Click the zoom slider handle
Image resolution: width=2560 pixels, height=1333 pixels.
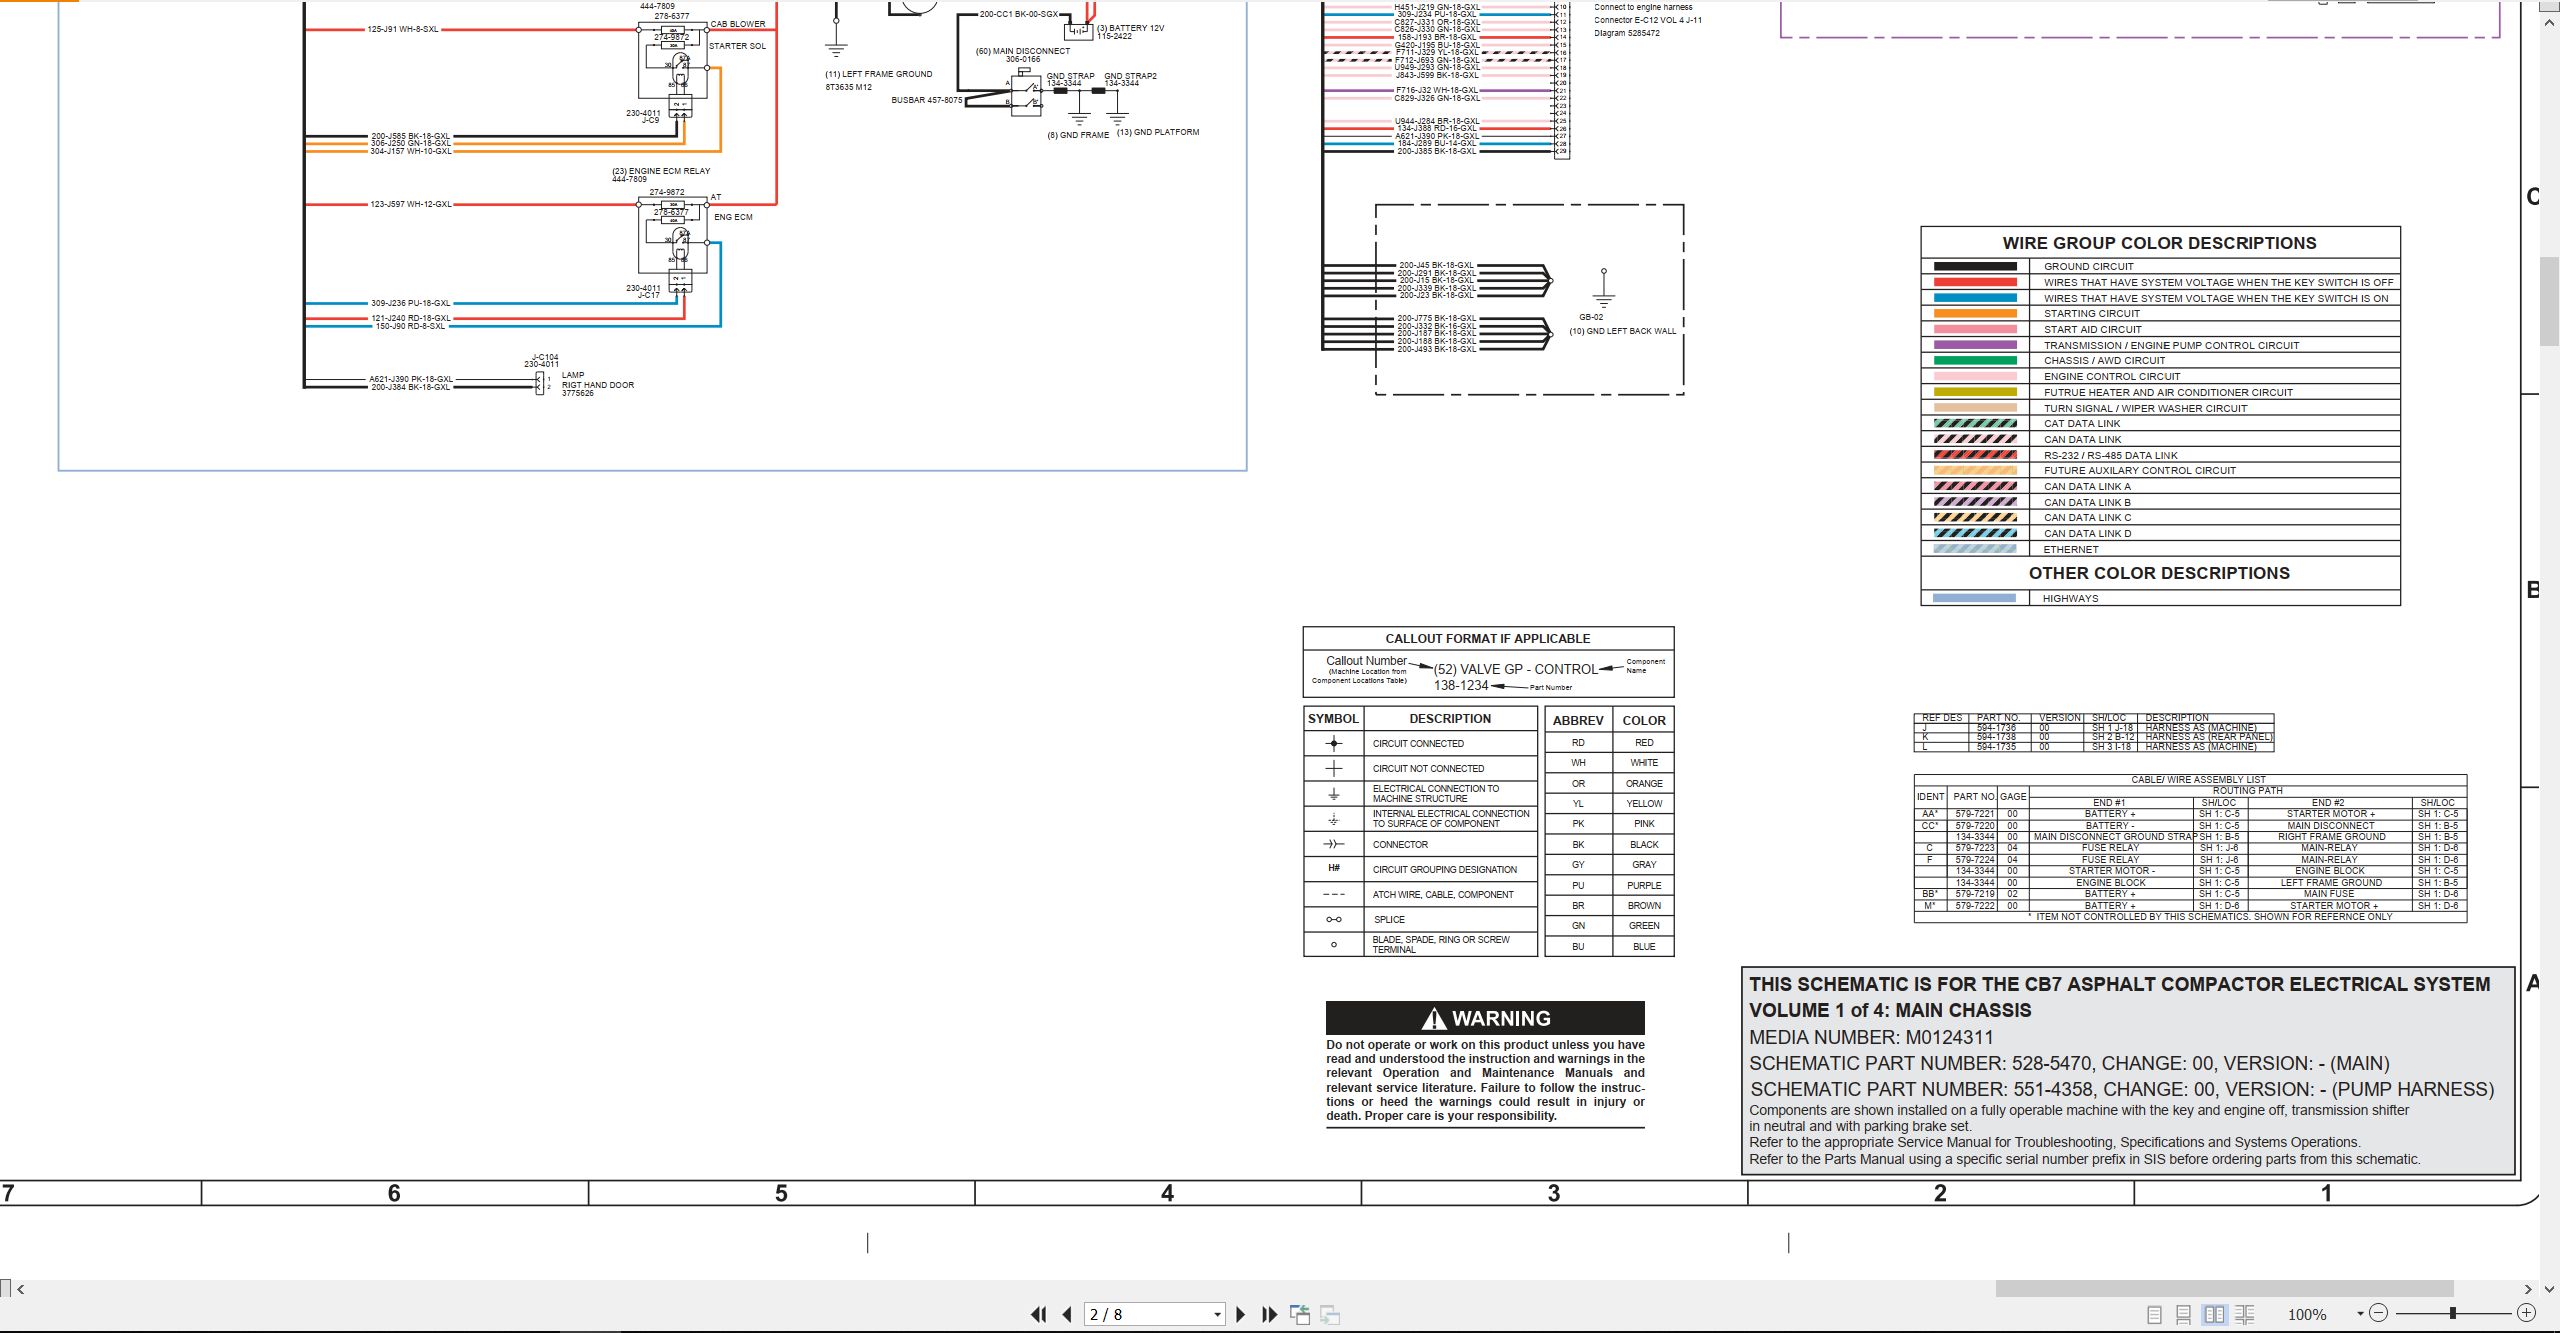[x=2452, y=1313]
